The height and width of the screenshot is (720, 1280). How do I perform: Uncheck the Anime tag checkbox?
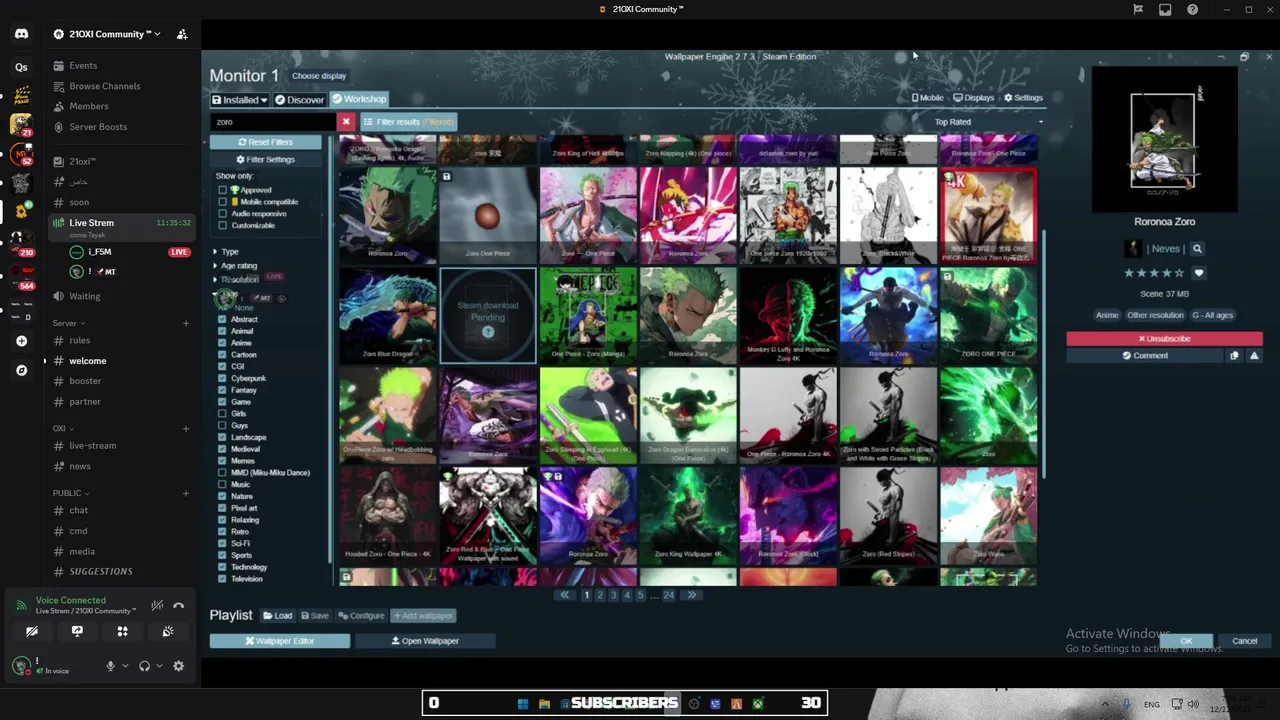(x=222, y=343)
